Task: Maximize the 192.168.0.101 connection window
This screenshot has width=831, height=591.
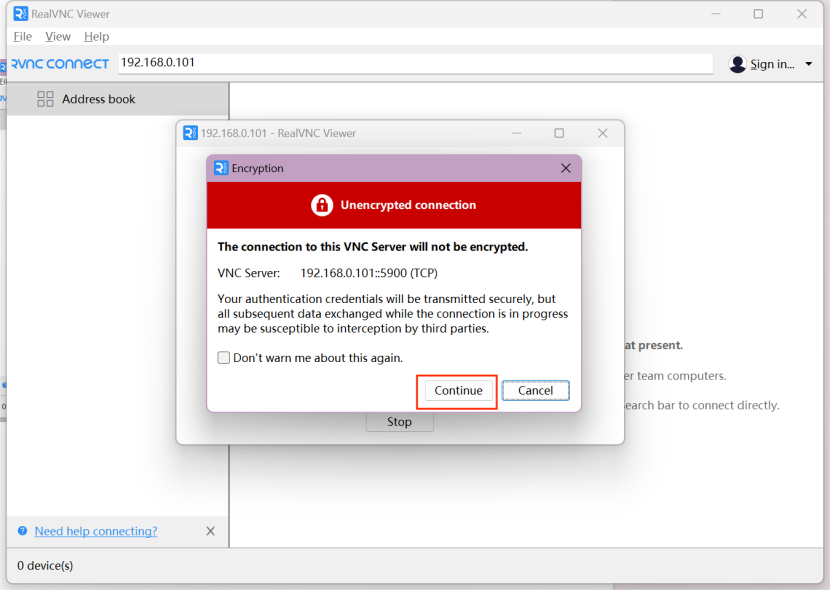Action: [559, 133]
